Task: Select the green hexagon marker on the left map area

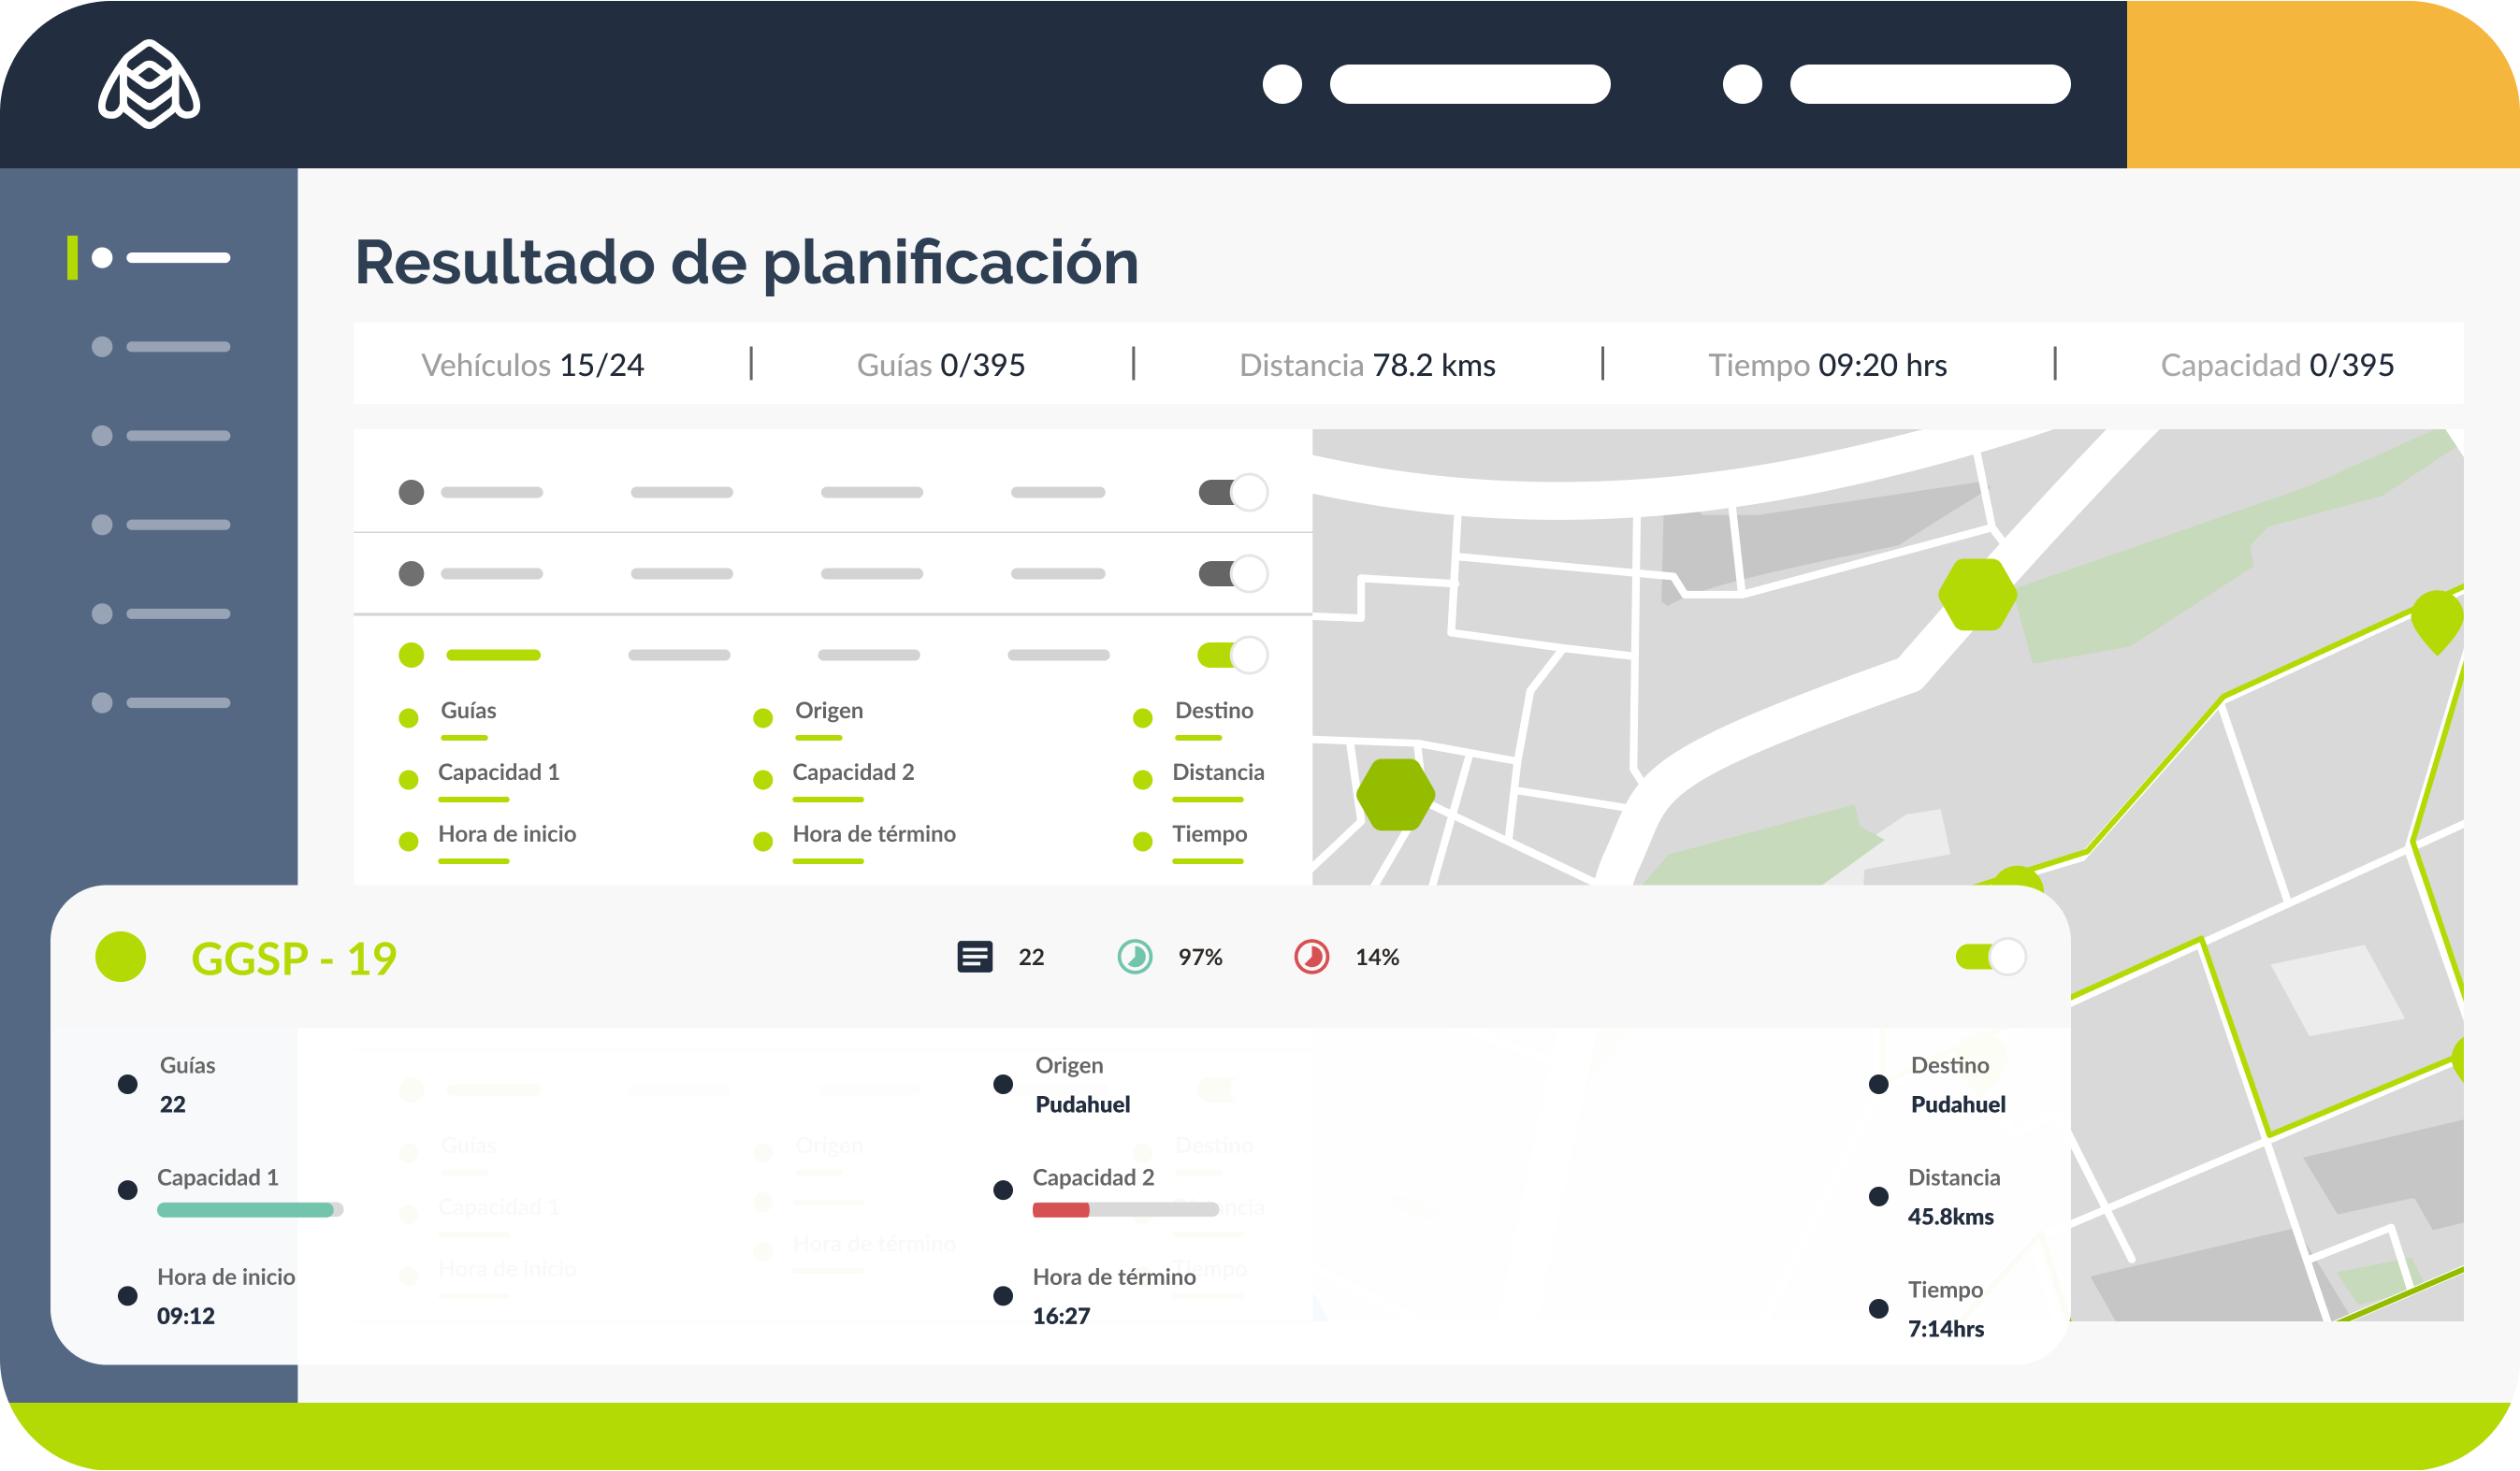Action: (x=1396, y=795)
